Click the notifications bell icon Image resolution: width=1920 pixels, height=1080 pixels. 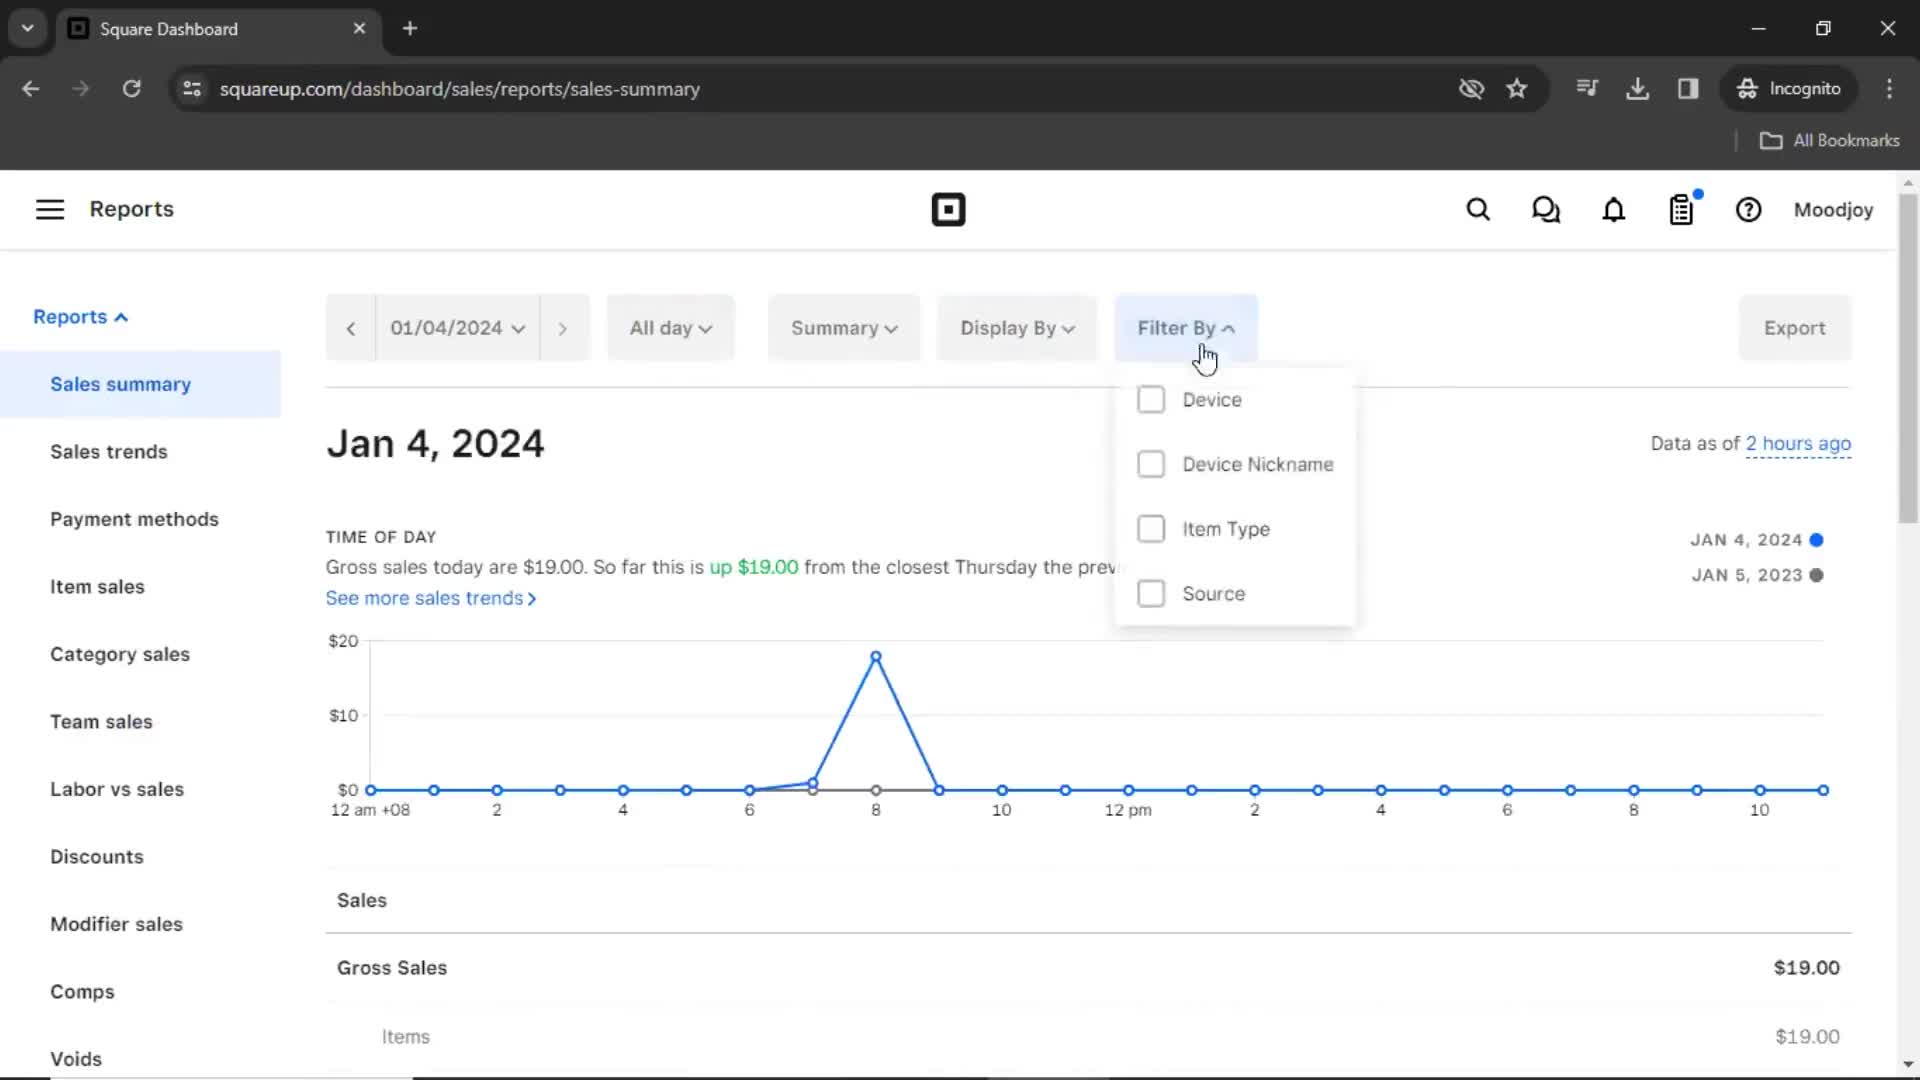point(1613,210)
